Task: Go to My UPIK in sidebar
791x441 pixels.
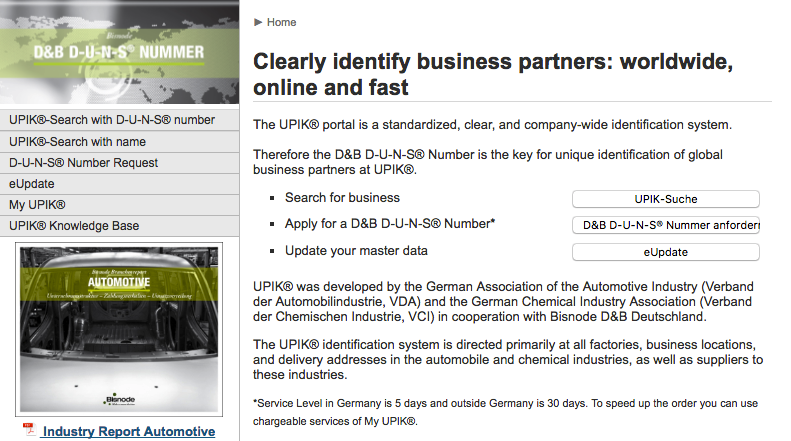Action: 37,205
